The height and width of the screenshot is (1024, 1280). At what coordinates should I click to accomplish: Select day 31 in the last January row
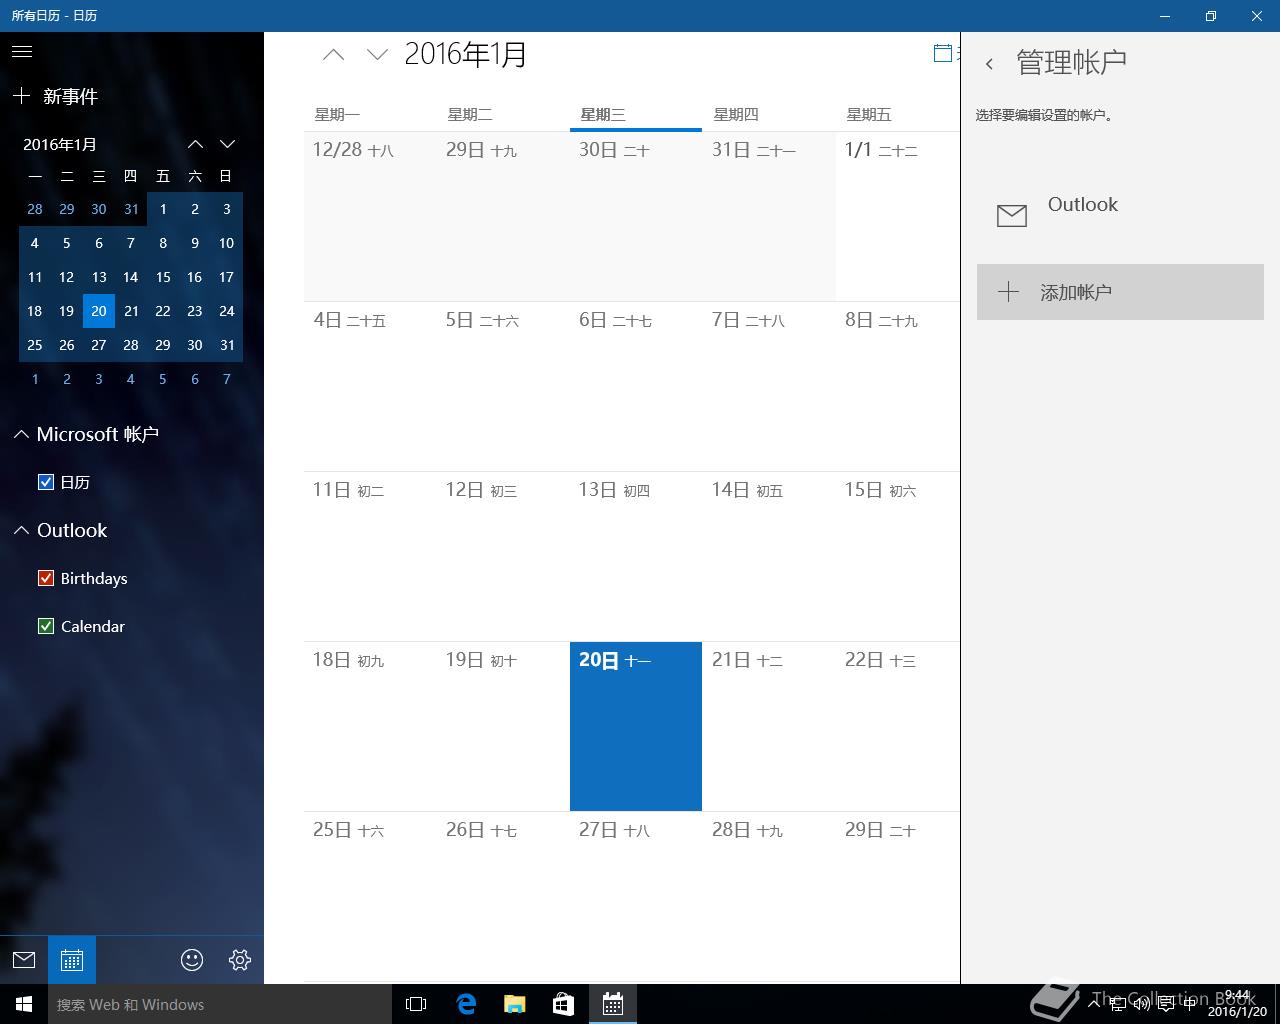[x=227, y=345]
